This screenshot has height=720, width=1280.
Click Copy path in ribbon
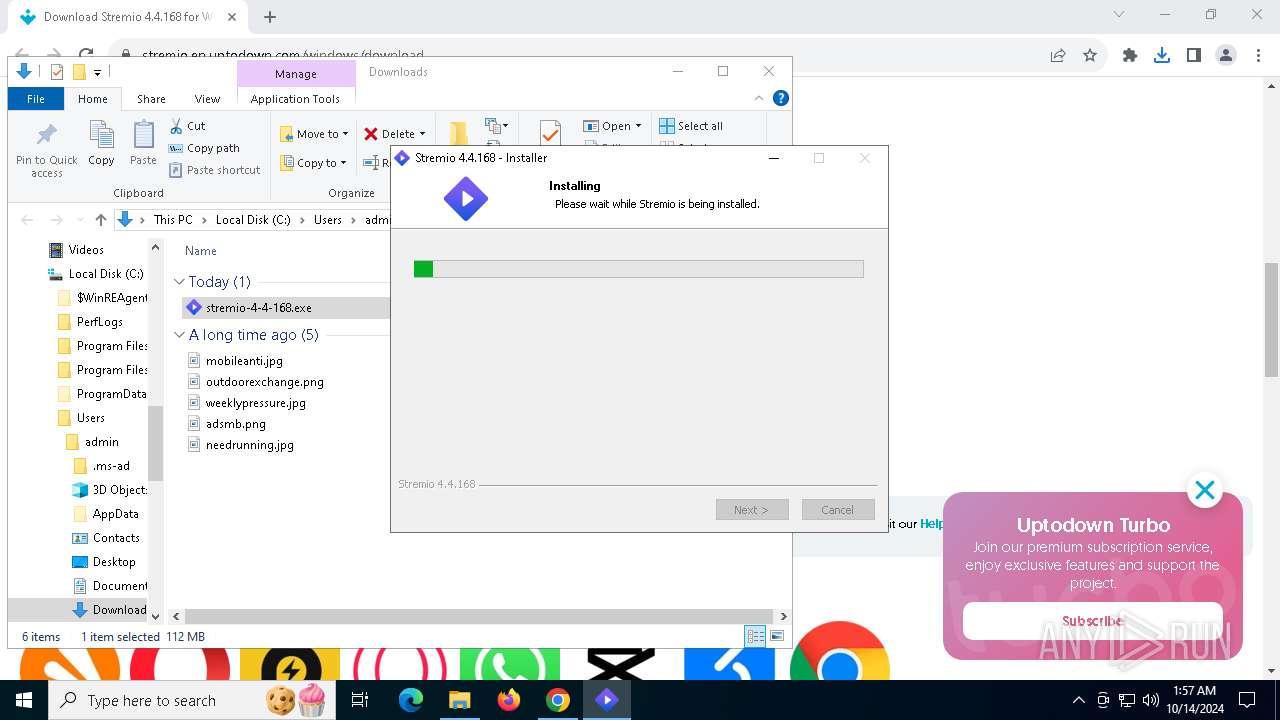coord(204,148)
